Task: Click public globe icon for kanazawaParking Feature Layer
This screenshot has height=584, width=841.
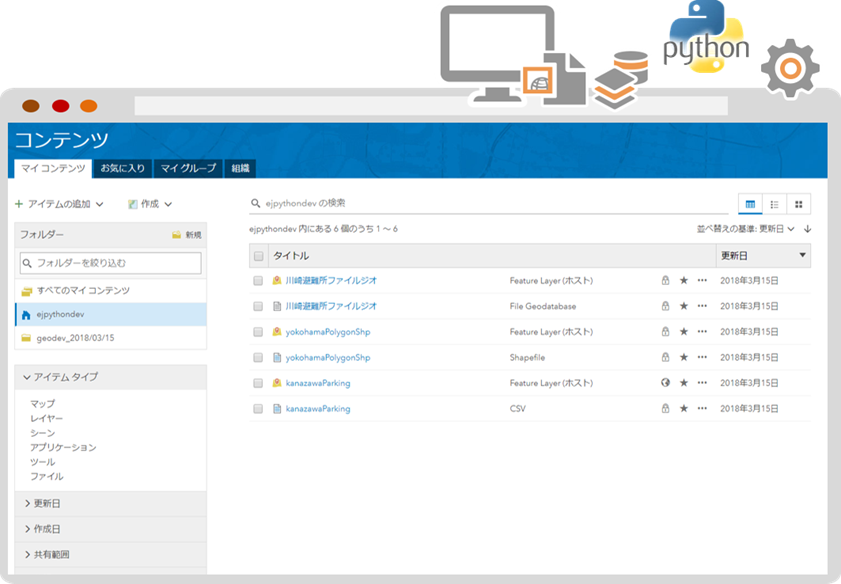Action: pyautogui.click(x=665, y=383)
